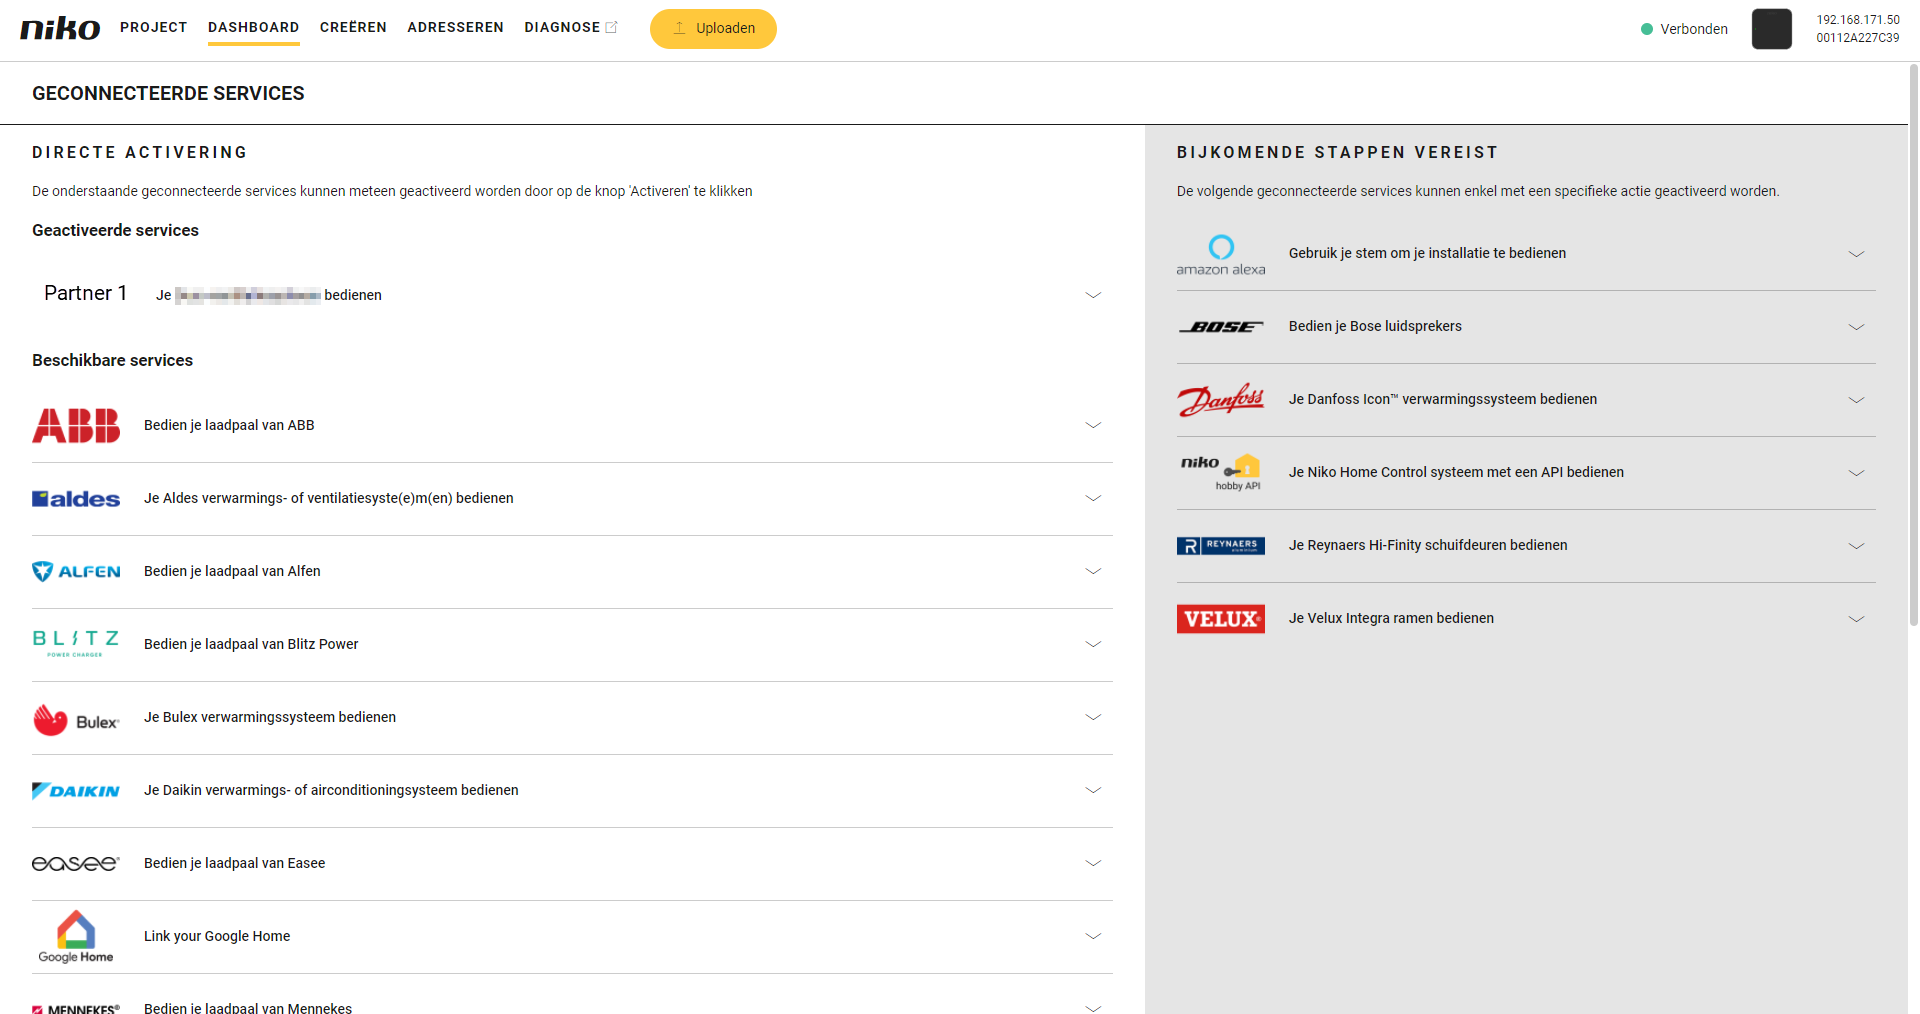Expand the Partner 1 service row
1920x1014 pixels.
click(572, 295)
